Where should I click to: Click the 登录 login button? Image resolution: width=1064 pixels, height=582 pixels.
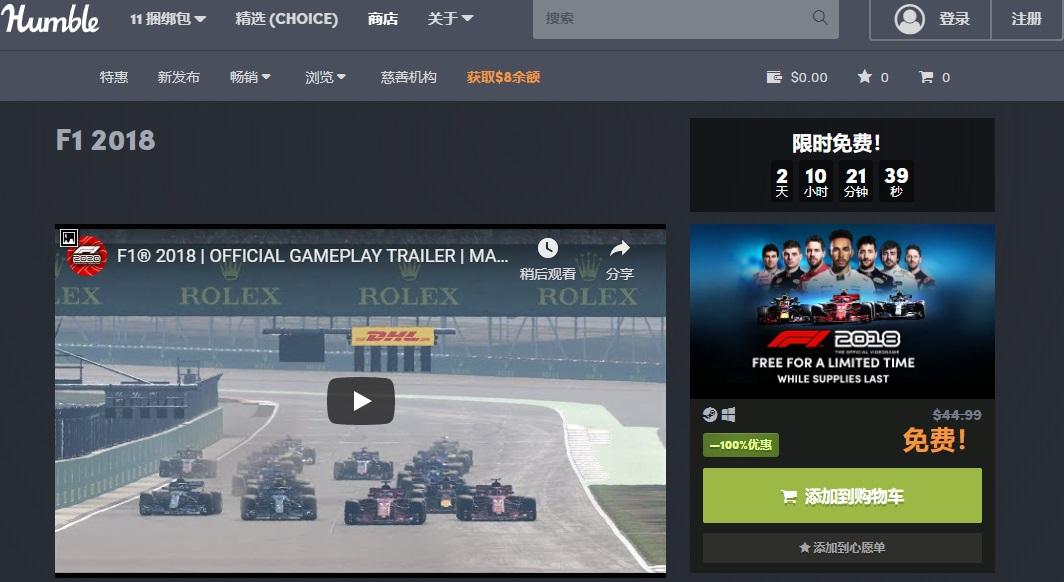[x=930, y=19]
